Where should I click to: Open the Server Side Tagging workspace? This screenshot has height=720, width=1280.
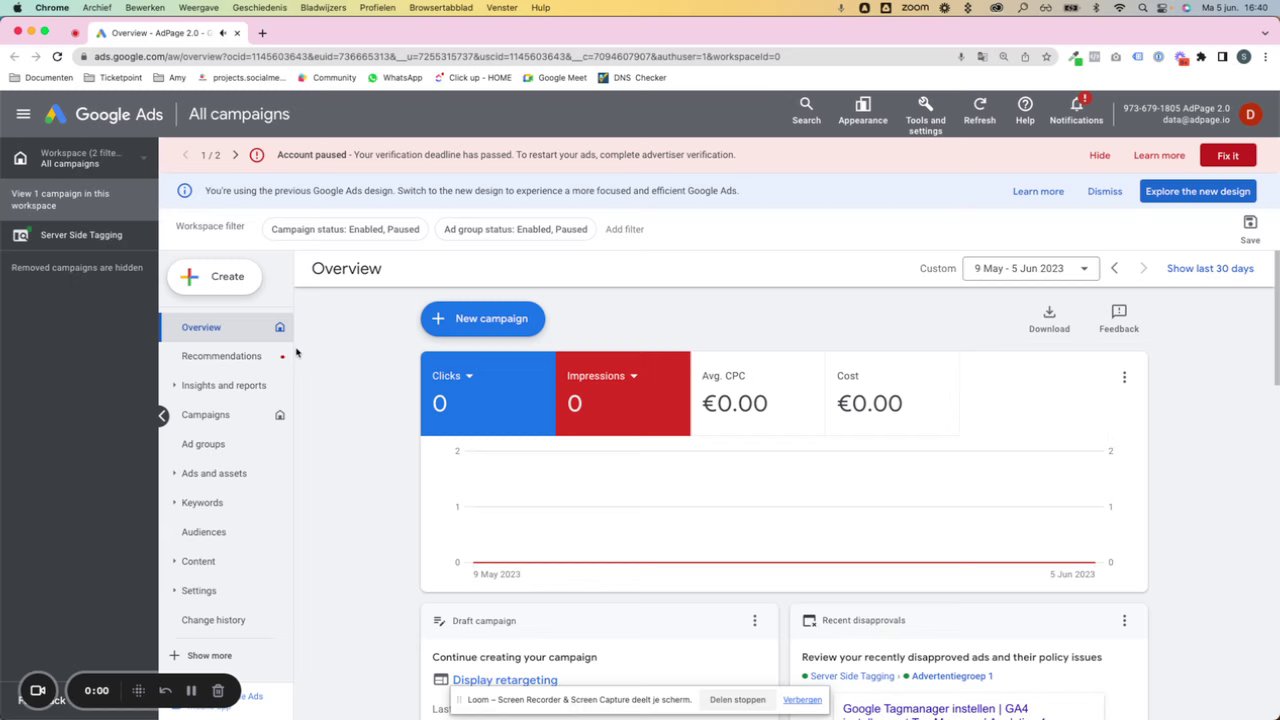81,235
